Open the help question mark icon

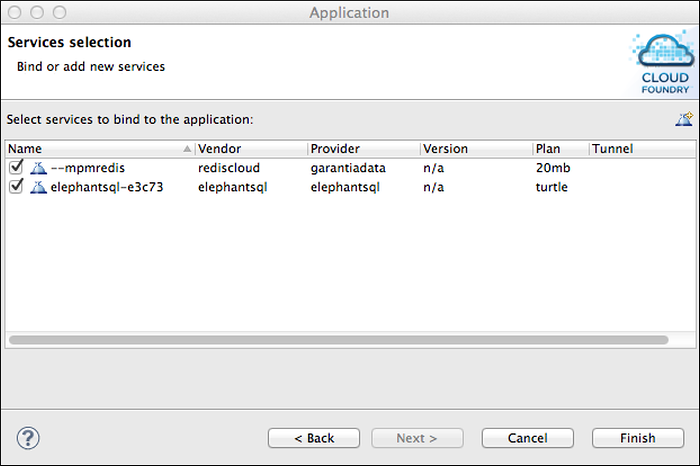tap(28, 438)
